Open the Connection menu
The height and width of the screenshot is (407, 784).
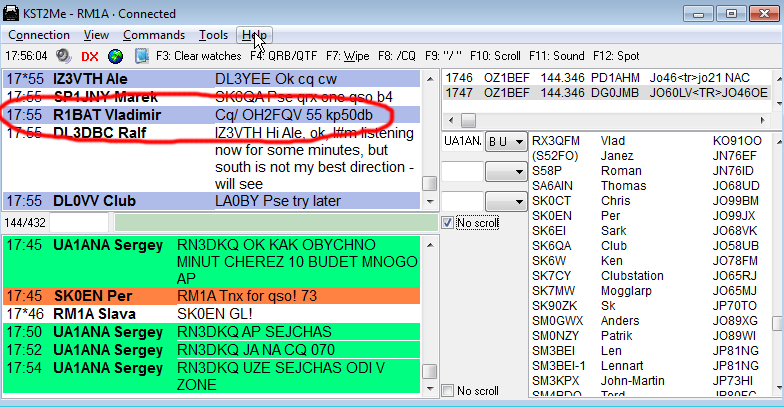pyautogui.click(x=38, y=35)
